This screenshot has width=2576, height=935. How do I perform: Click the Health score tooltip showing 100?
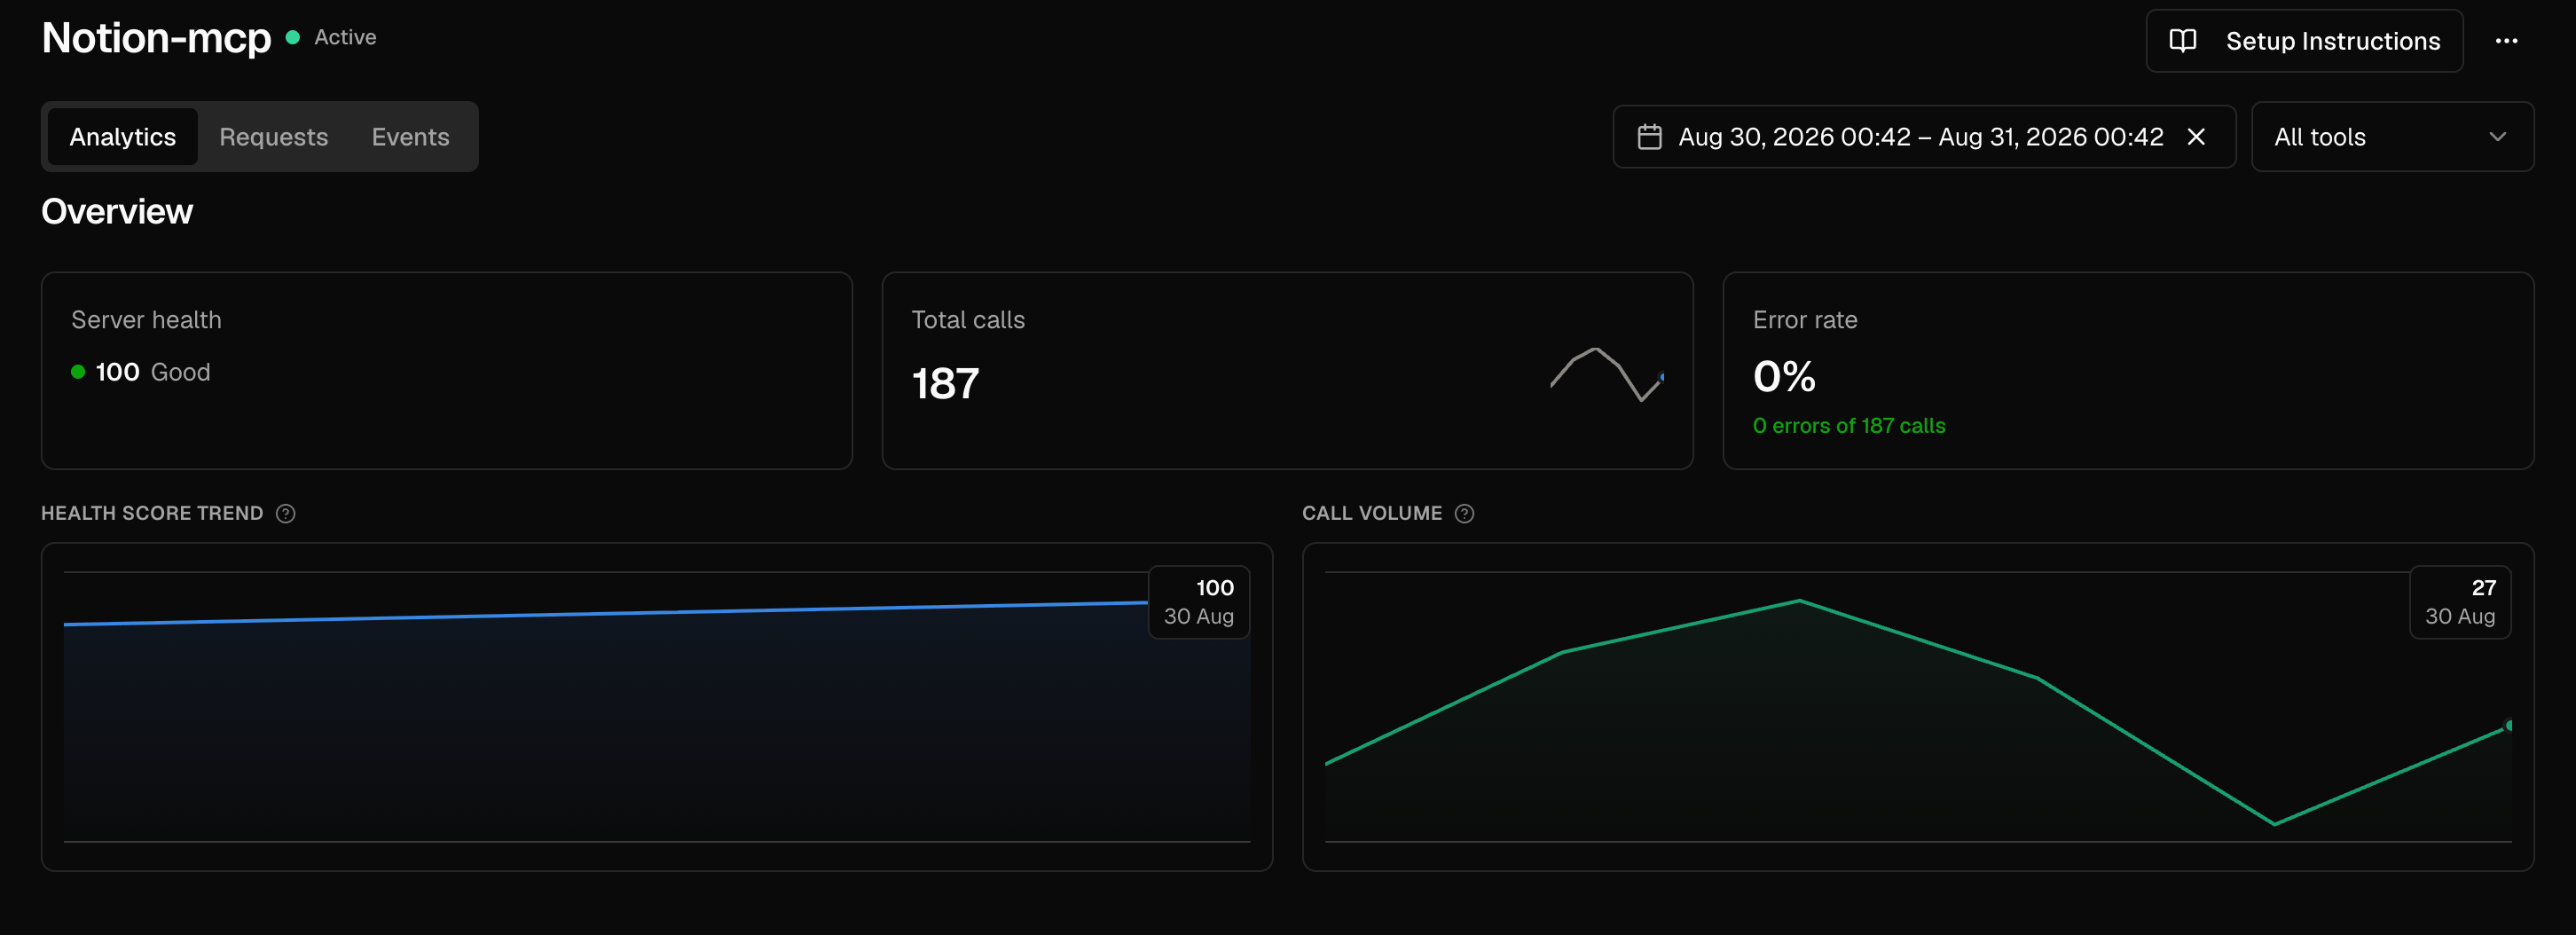click(1198, 602)
